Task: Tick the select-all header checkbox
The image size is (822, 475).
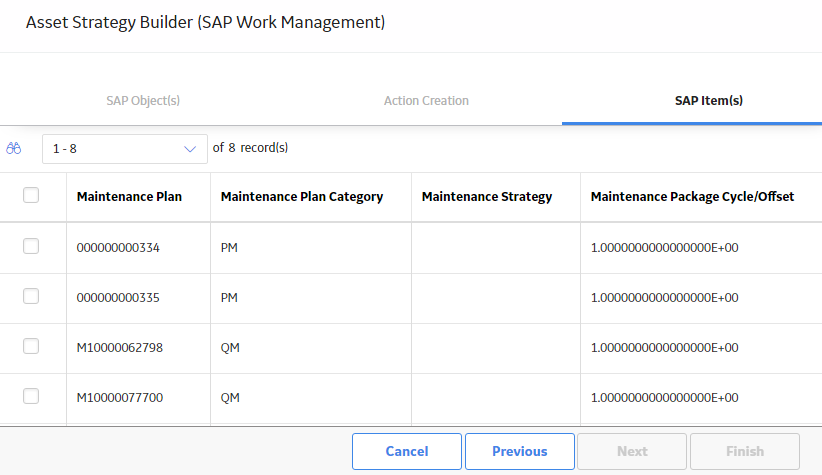Action: tap(31, 195)
